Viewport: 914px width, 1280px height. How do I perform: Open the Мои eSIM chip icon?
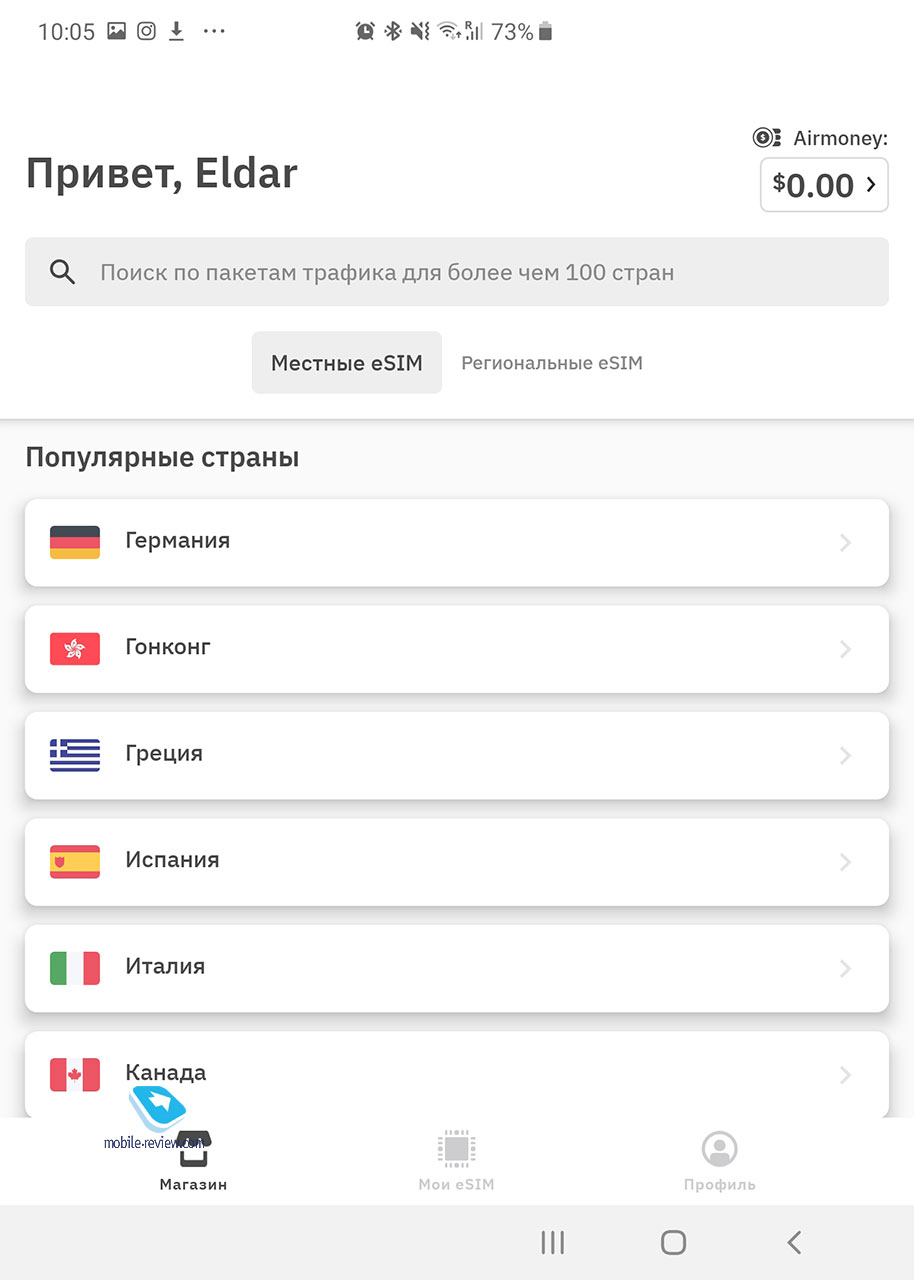pos(456,1149)
